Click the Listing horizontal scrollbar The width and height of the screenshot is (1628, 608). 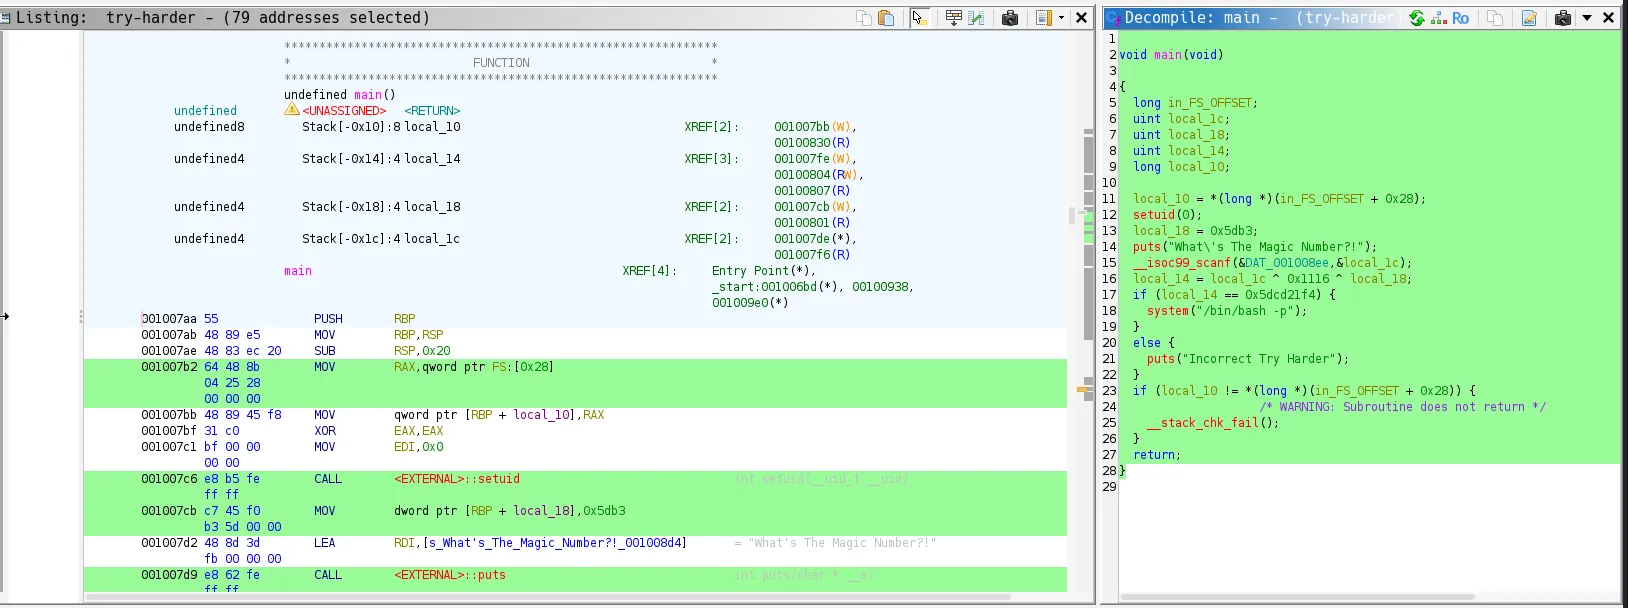point(547,597)
